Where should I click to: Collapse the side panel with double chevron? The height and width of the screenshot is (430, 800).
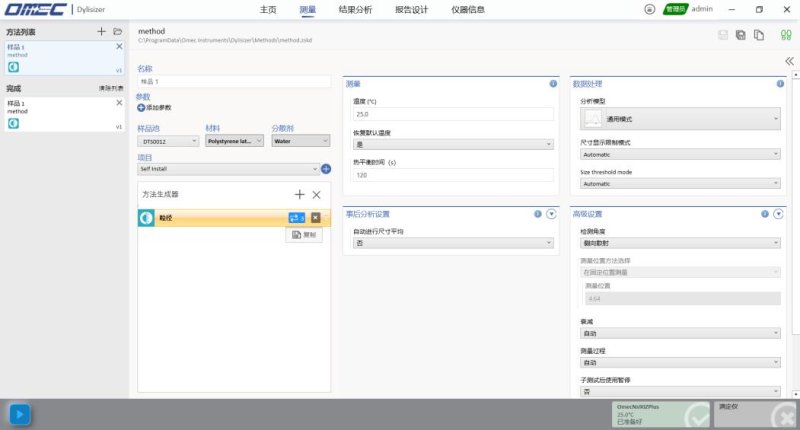coord(789,61)
